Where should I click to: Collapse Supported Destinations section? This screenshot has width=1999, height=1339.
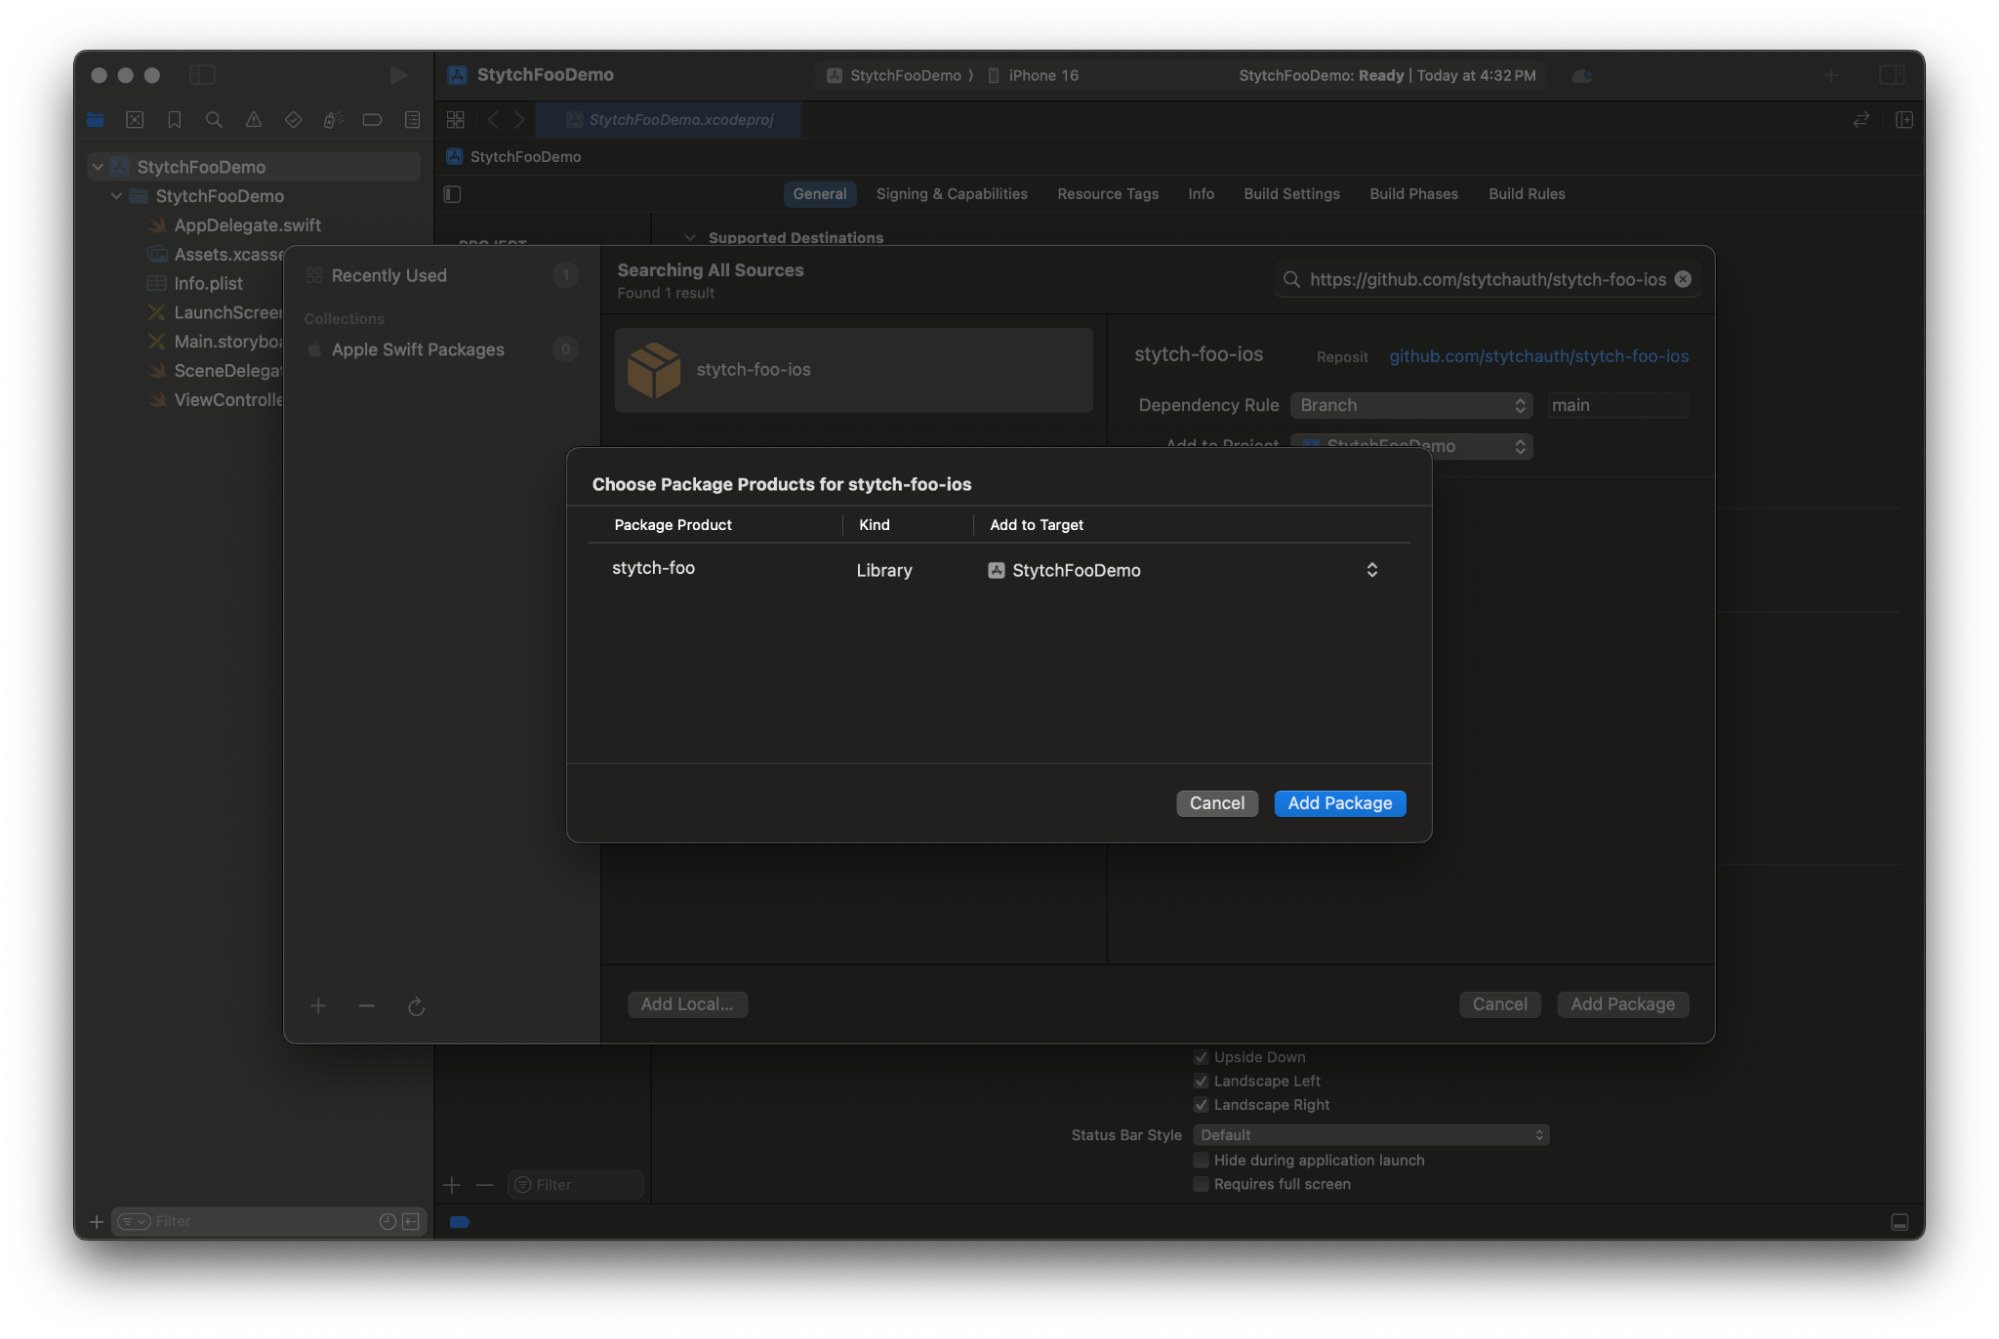[x=690, y=238]
